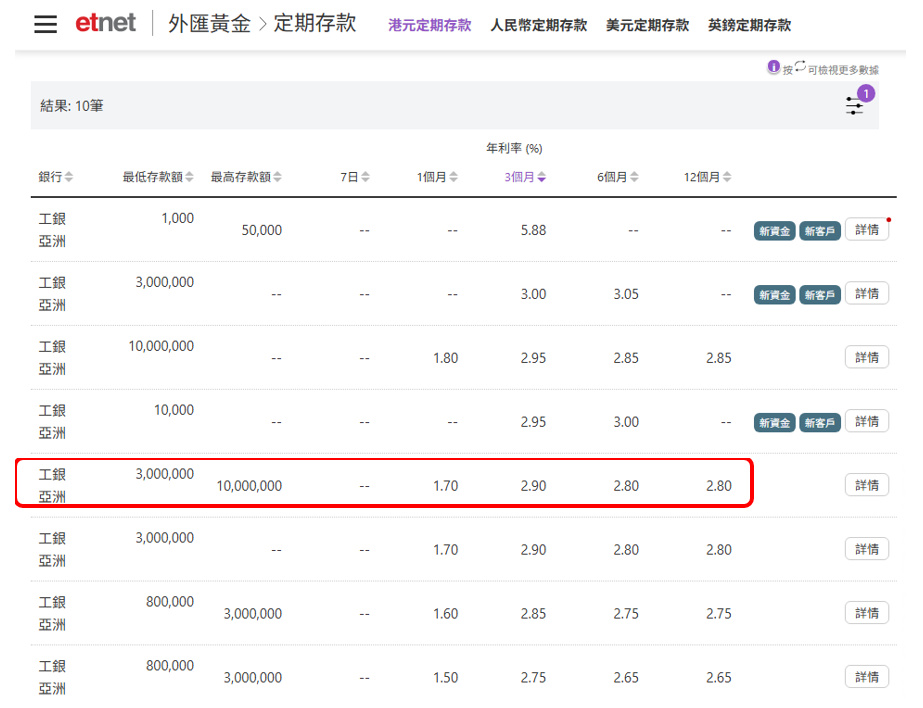The height and width of the screenshot is (708, 923).
Task: Click the 3.05 rate cell
Action: (626, 294)
